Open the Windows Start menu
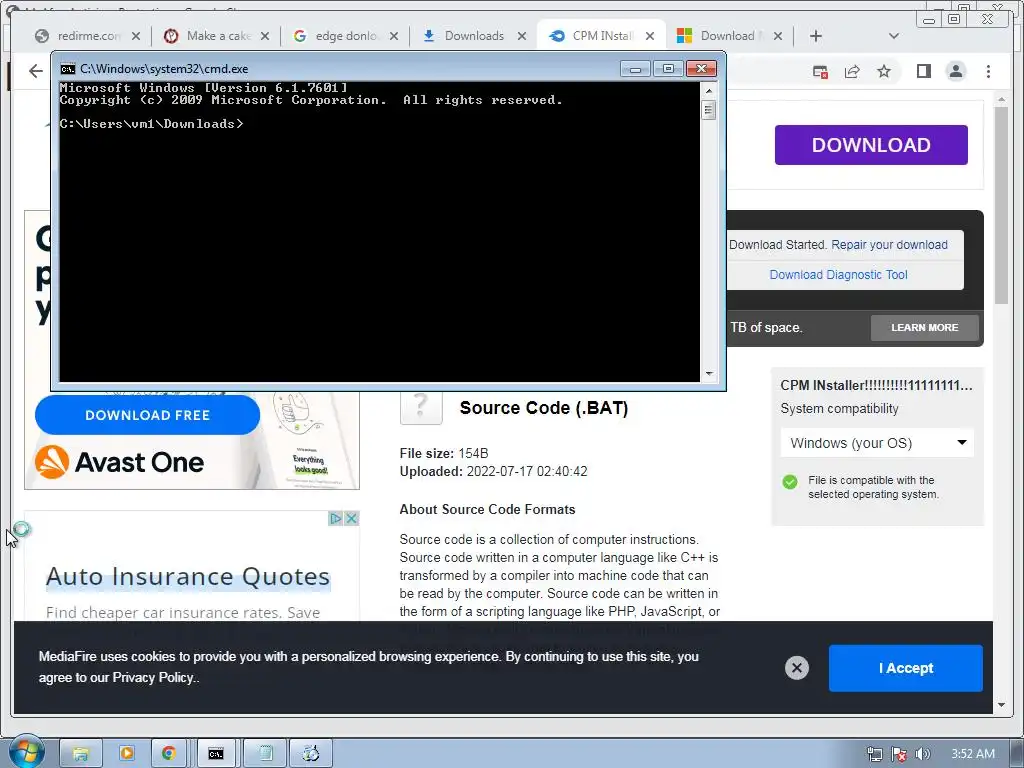Viewport: 1024px width, 768px height. coord(26,753)
